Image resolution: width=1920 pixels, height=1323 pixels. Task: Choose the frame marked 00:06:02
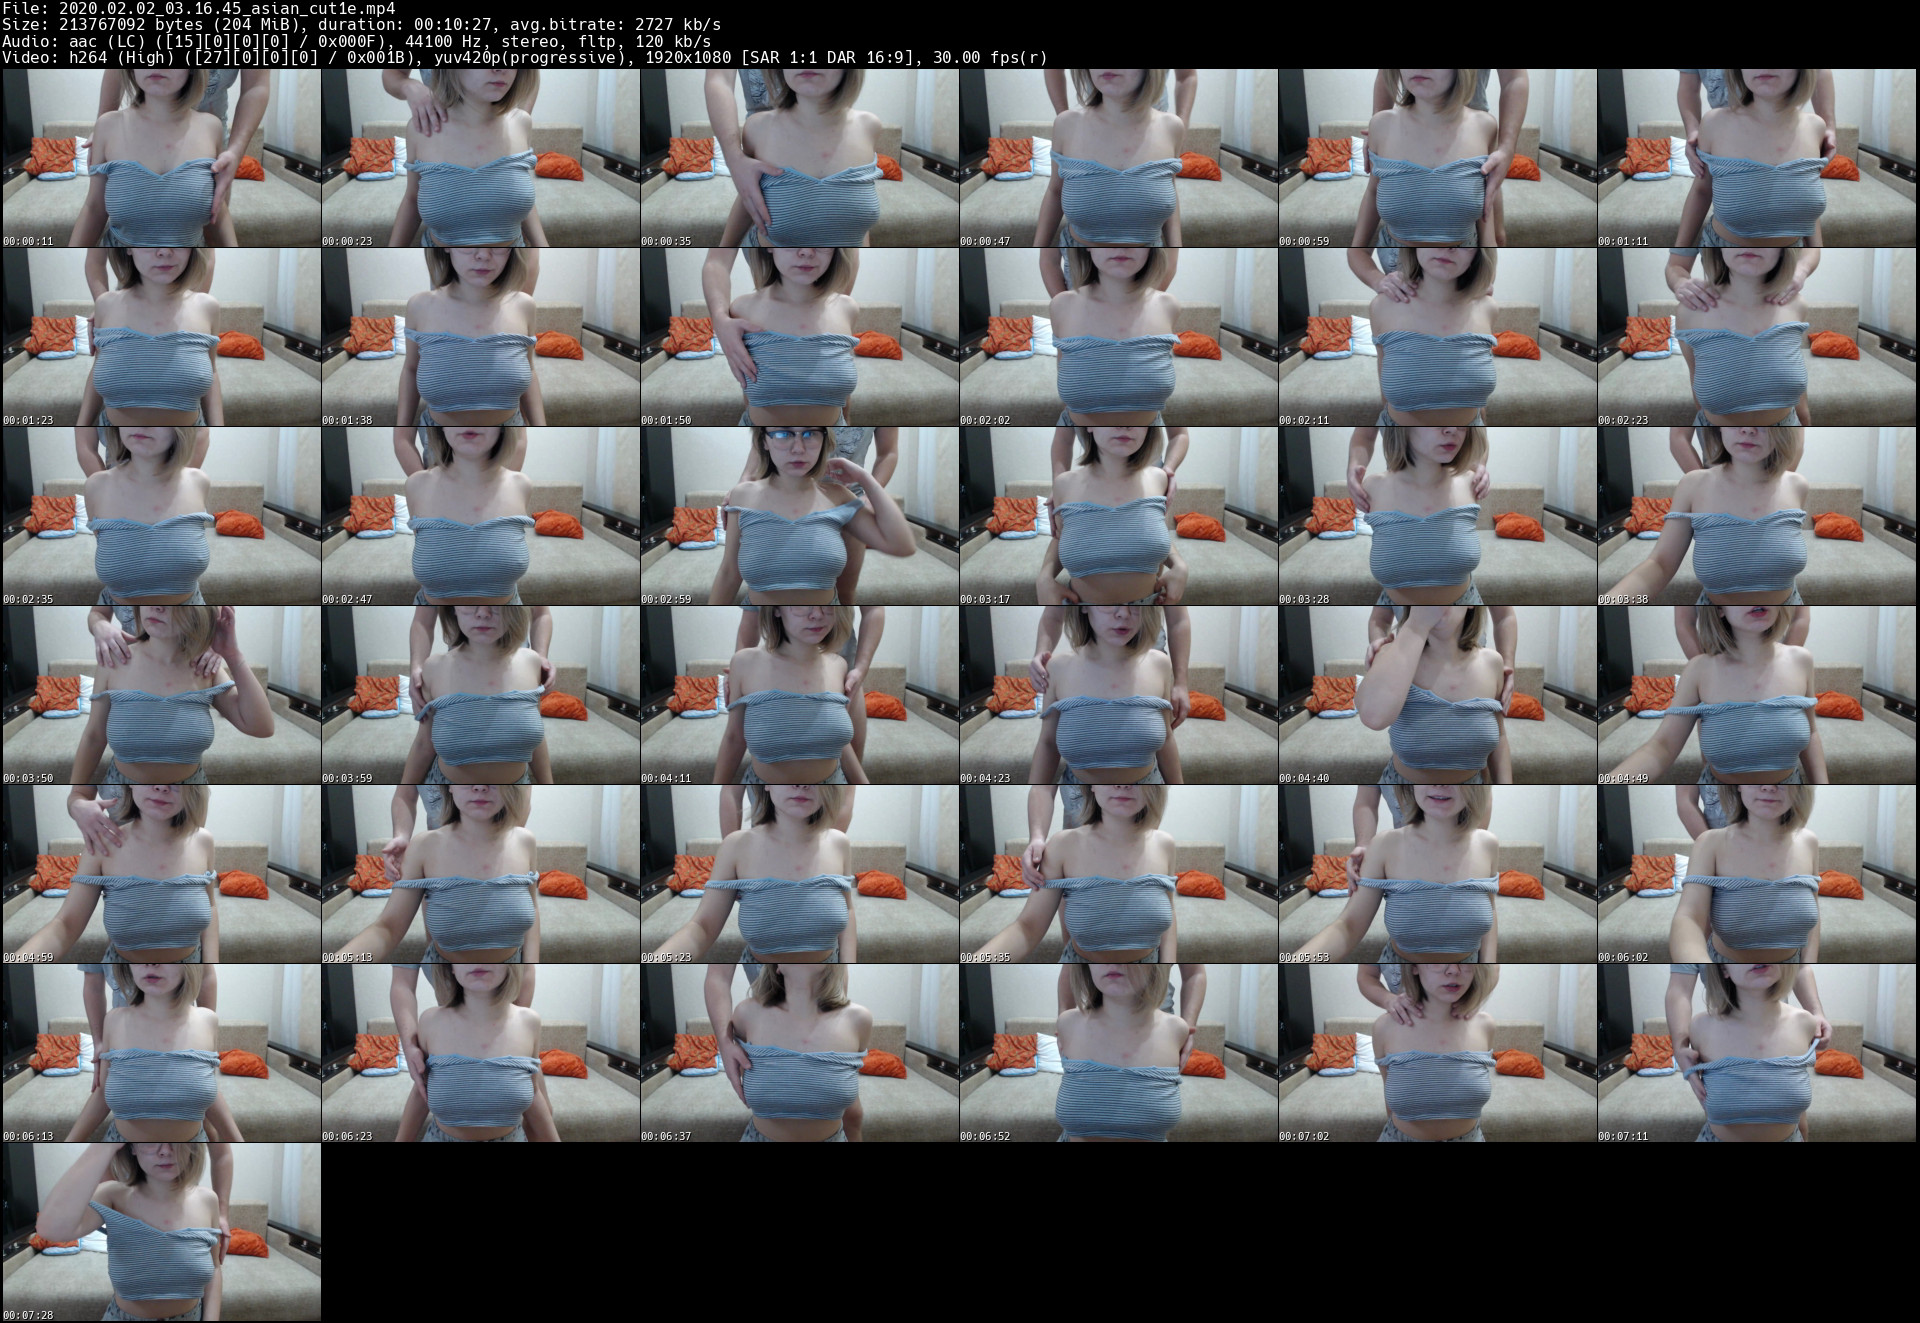[x=1756, y=874]
